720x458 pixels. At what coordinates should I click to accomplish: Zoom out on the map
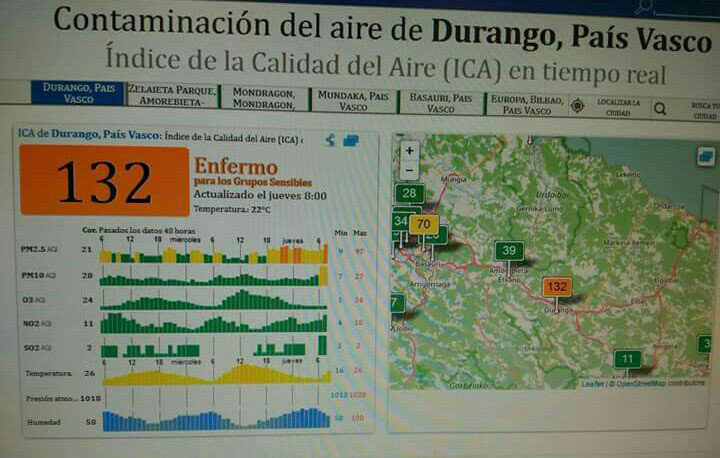409,170
